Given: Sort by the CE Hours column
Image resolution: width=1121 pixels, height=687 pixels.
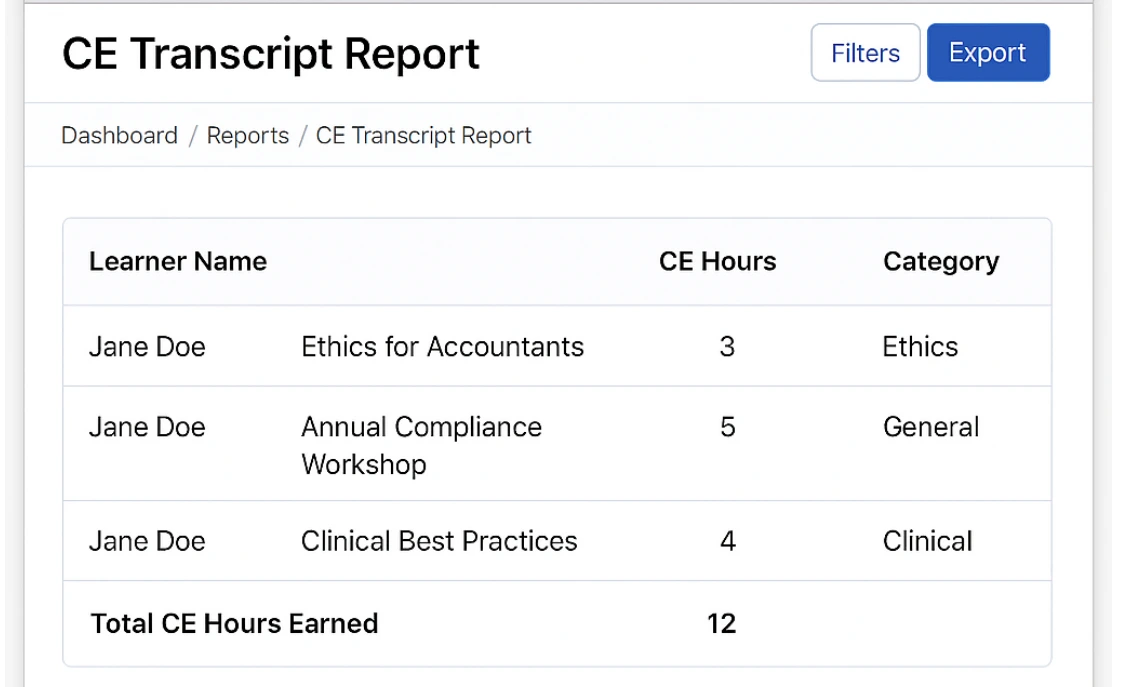Looking at the screenshot, I should (x=717, y=261).
